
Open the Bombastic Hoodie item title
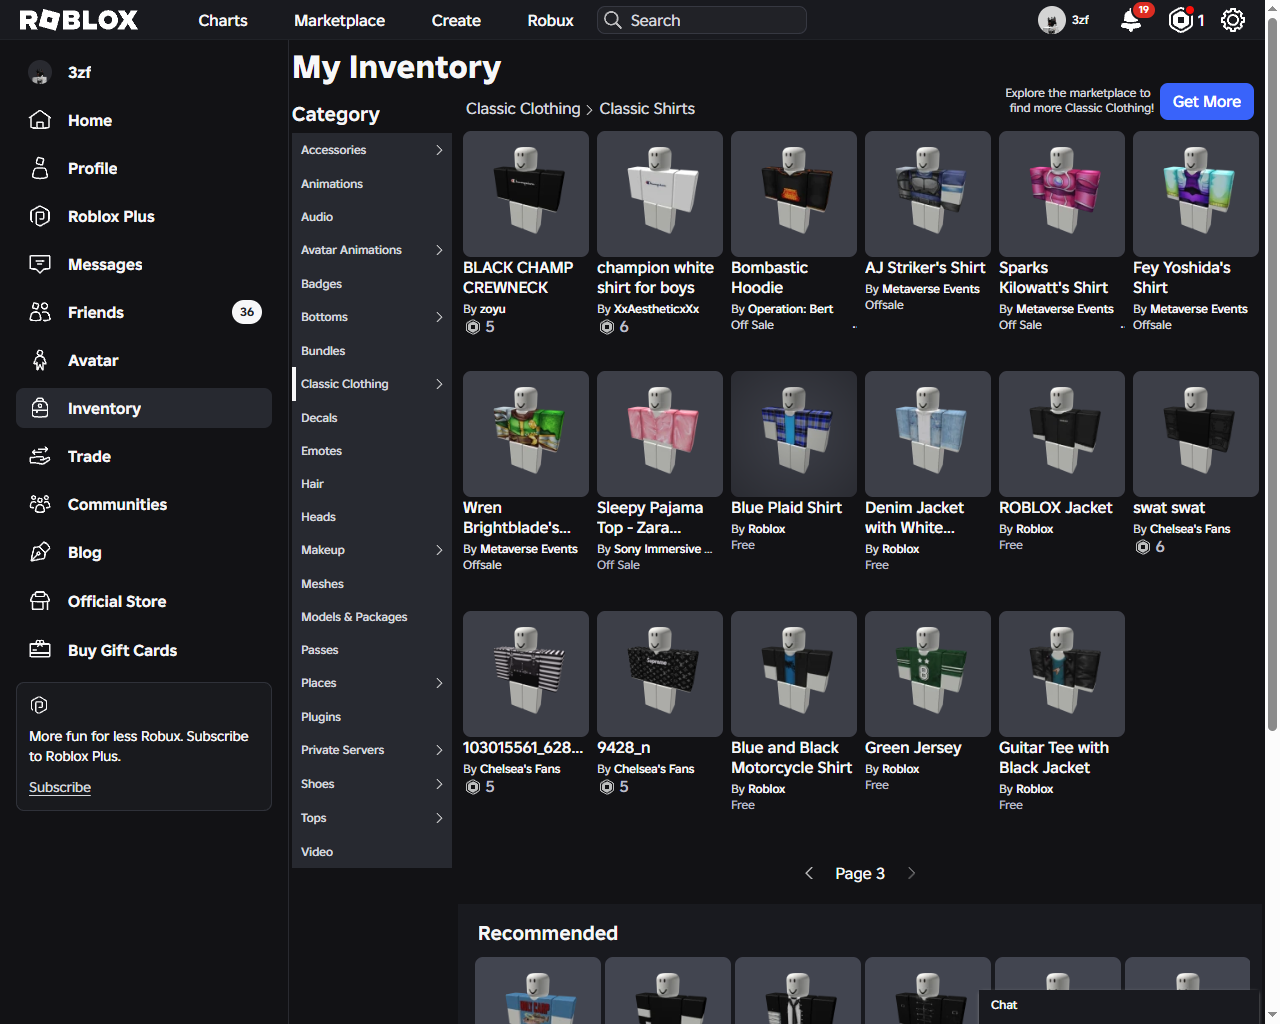click(x=769, y=278)
